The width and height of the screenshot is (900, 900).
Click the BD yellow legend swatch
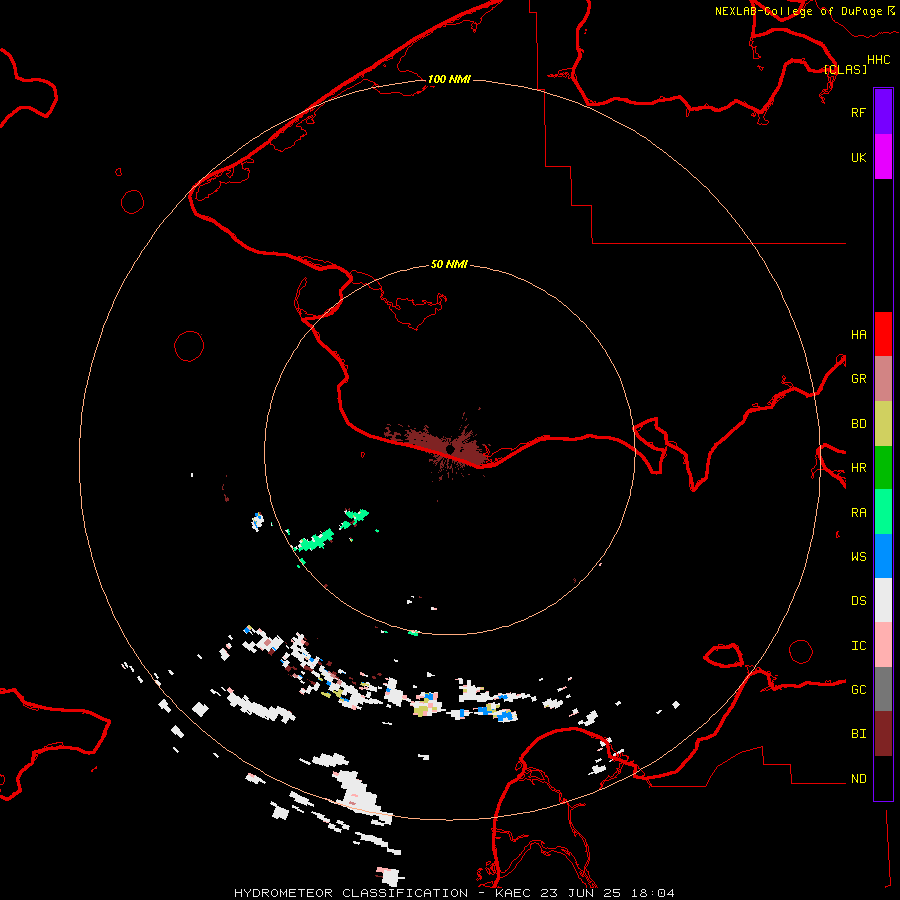point(883,423)
